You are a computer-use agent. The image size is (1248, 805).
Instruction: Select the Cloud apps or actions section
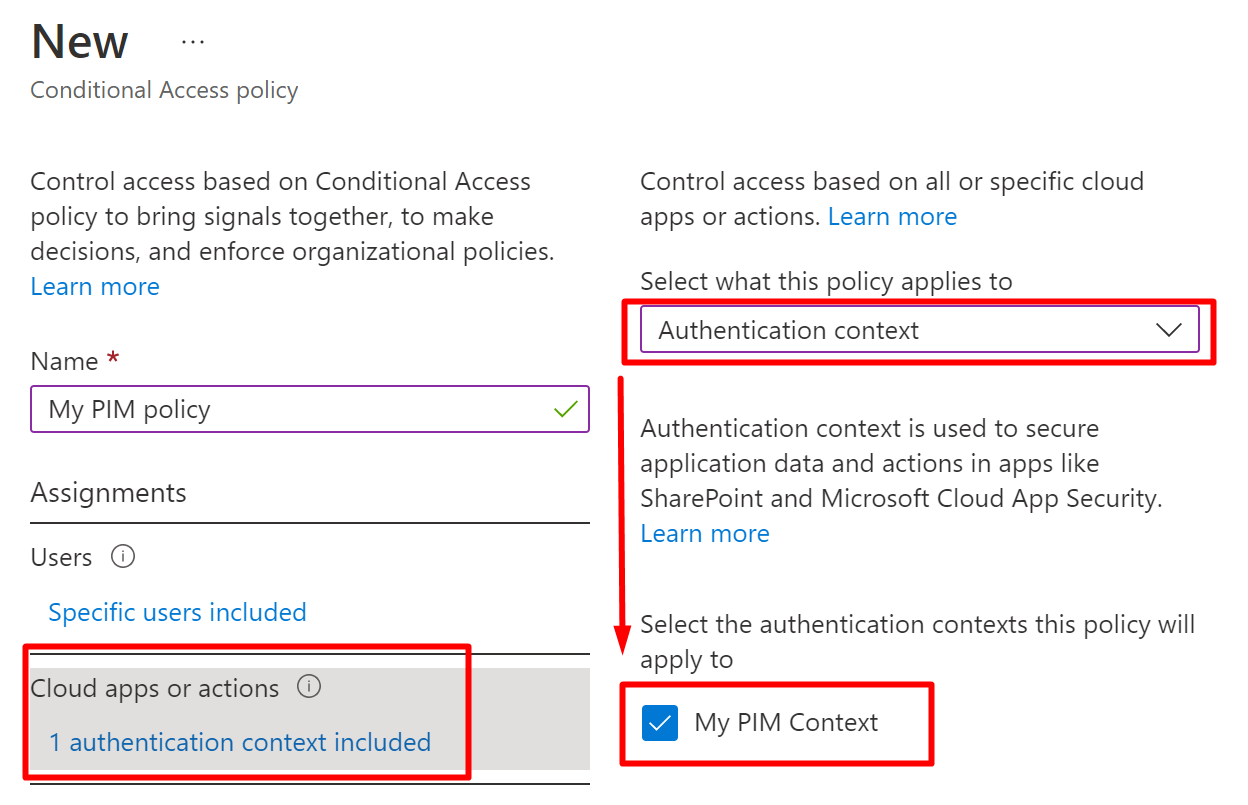coord(155,689)
